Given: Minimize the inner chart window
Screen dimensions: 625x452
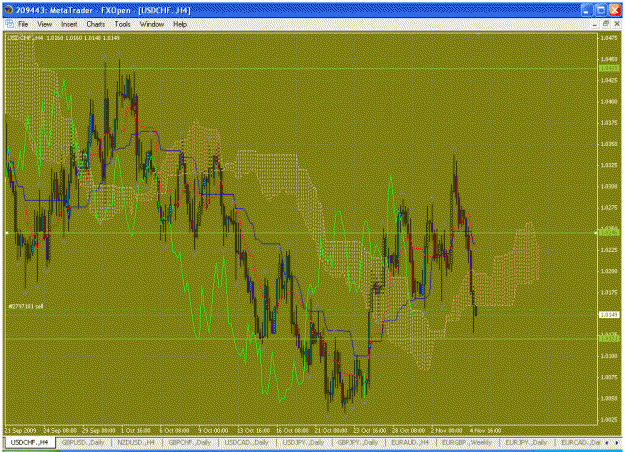Looking at the screenshot, I should [x=595, y=24].
